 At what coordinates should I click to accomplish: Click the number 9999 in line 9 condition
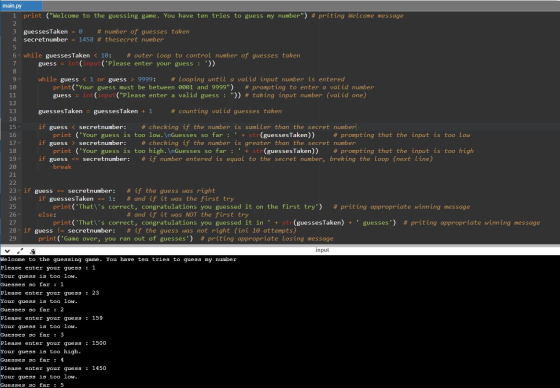click(145, 79)
